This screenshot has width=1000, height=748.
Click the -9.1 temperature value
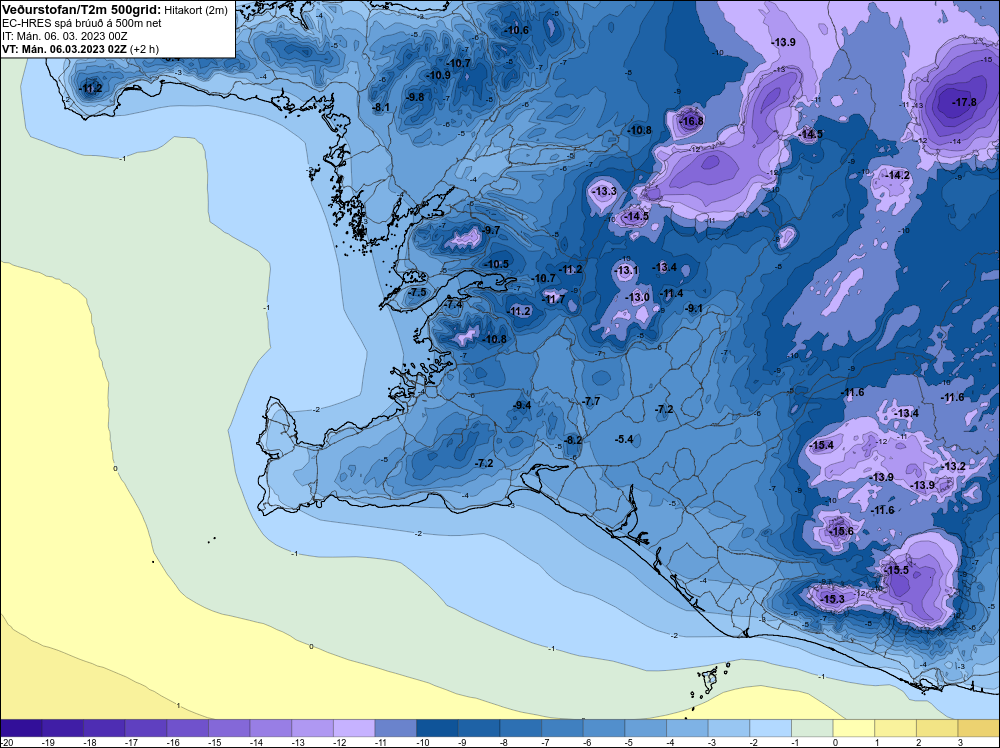[x=694, y=308]
